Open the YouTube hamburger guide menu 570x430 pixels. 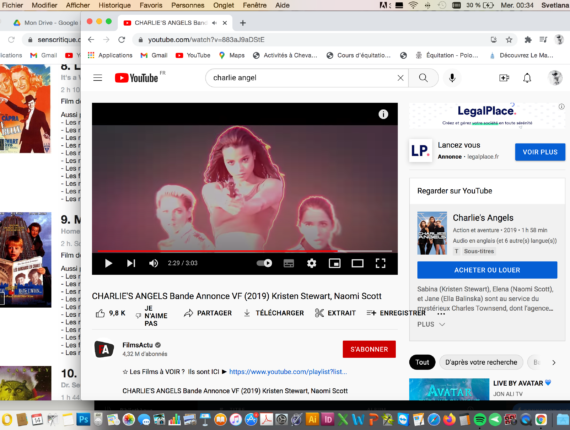tap(97, 78)
